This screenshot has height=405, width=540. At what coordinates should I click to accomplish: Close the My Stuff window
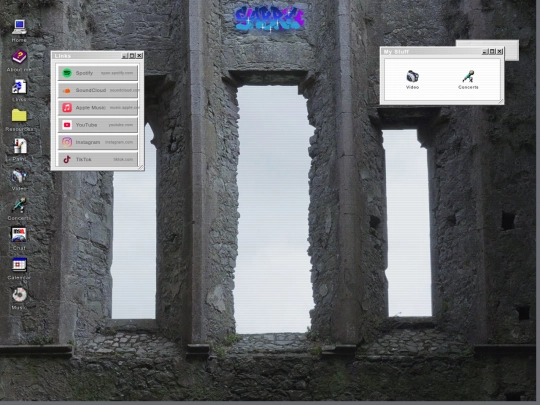(500, 52)
